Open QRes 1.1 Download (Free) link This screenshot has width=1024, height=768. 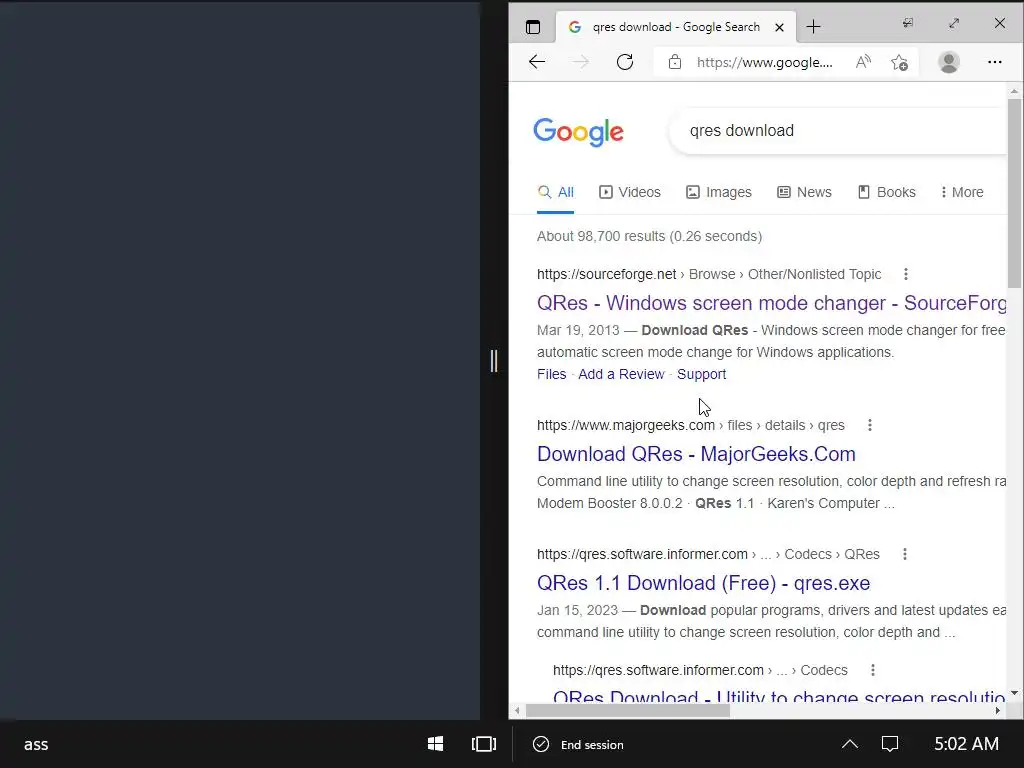click(703, 583)
